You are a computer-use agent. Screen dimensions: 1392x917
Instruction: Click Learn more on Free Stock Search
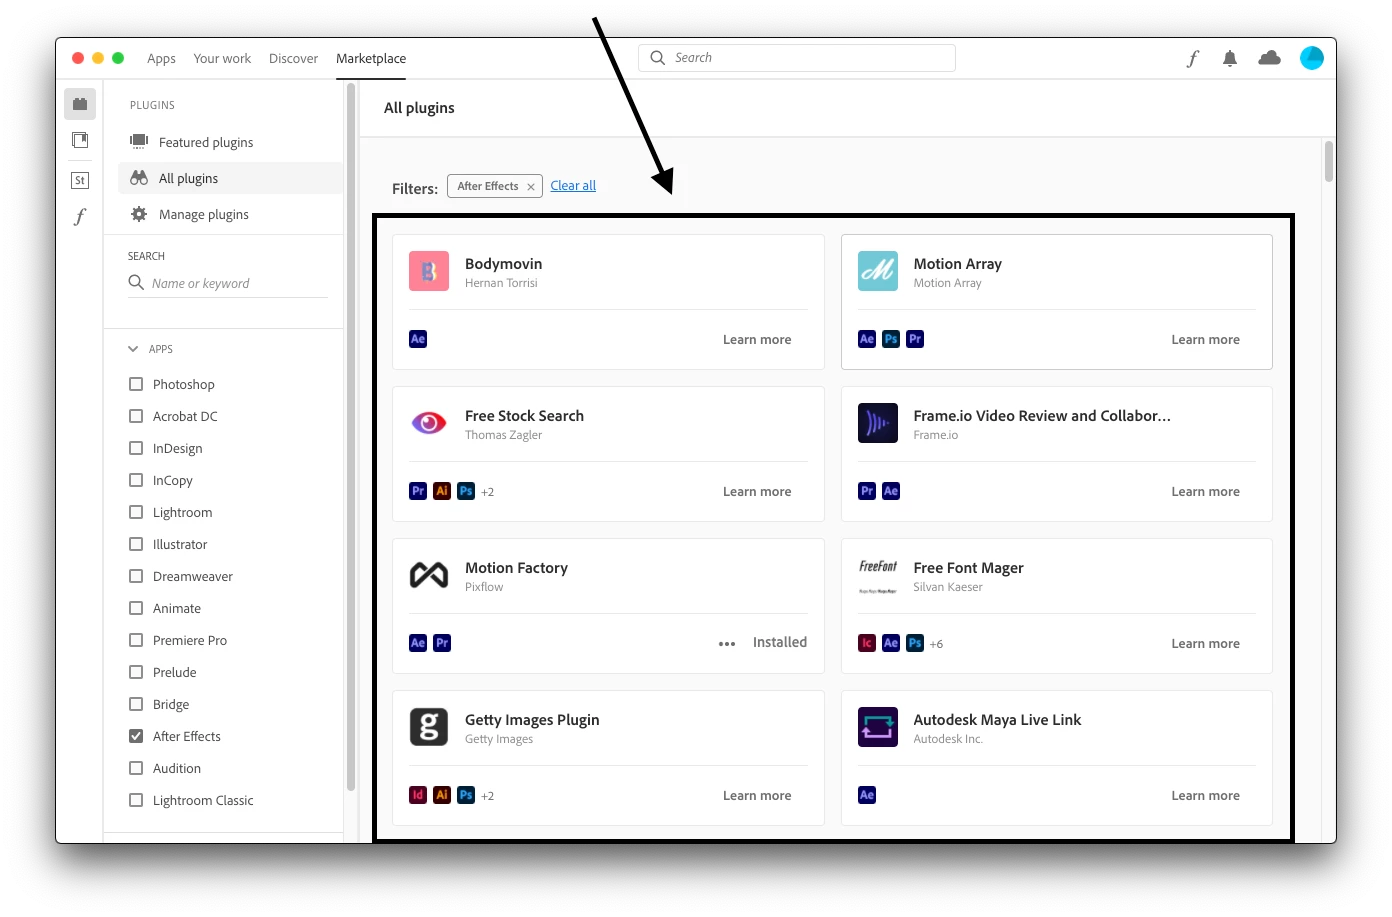coord(757,492)
